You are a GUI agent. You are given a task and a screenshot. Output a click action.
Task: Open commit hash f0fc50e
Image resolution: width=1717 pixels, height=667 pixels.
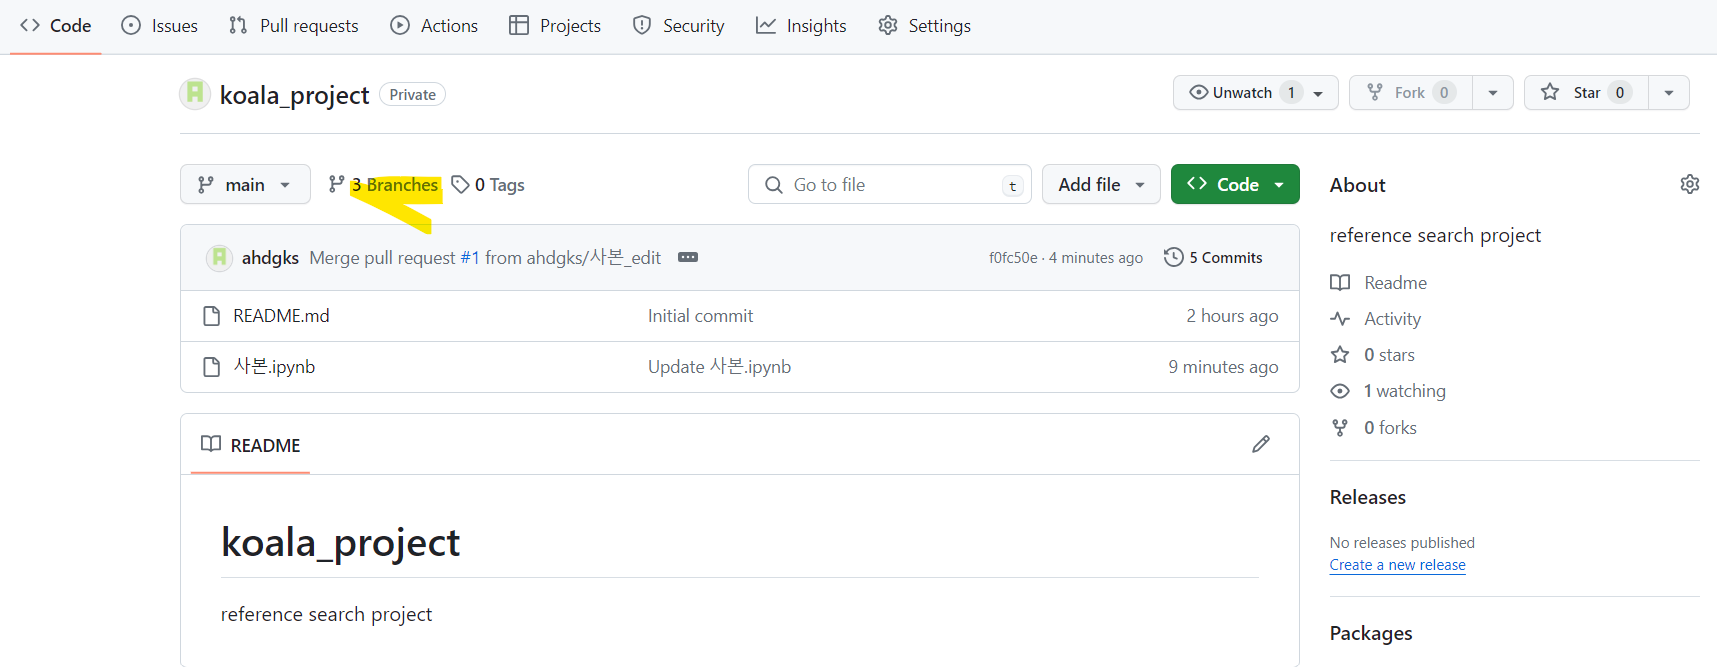pos(1013,258)
